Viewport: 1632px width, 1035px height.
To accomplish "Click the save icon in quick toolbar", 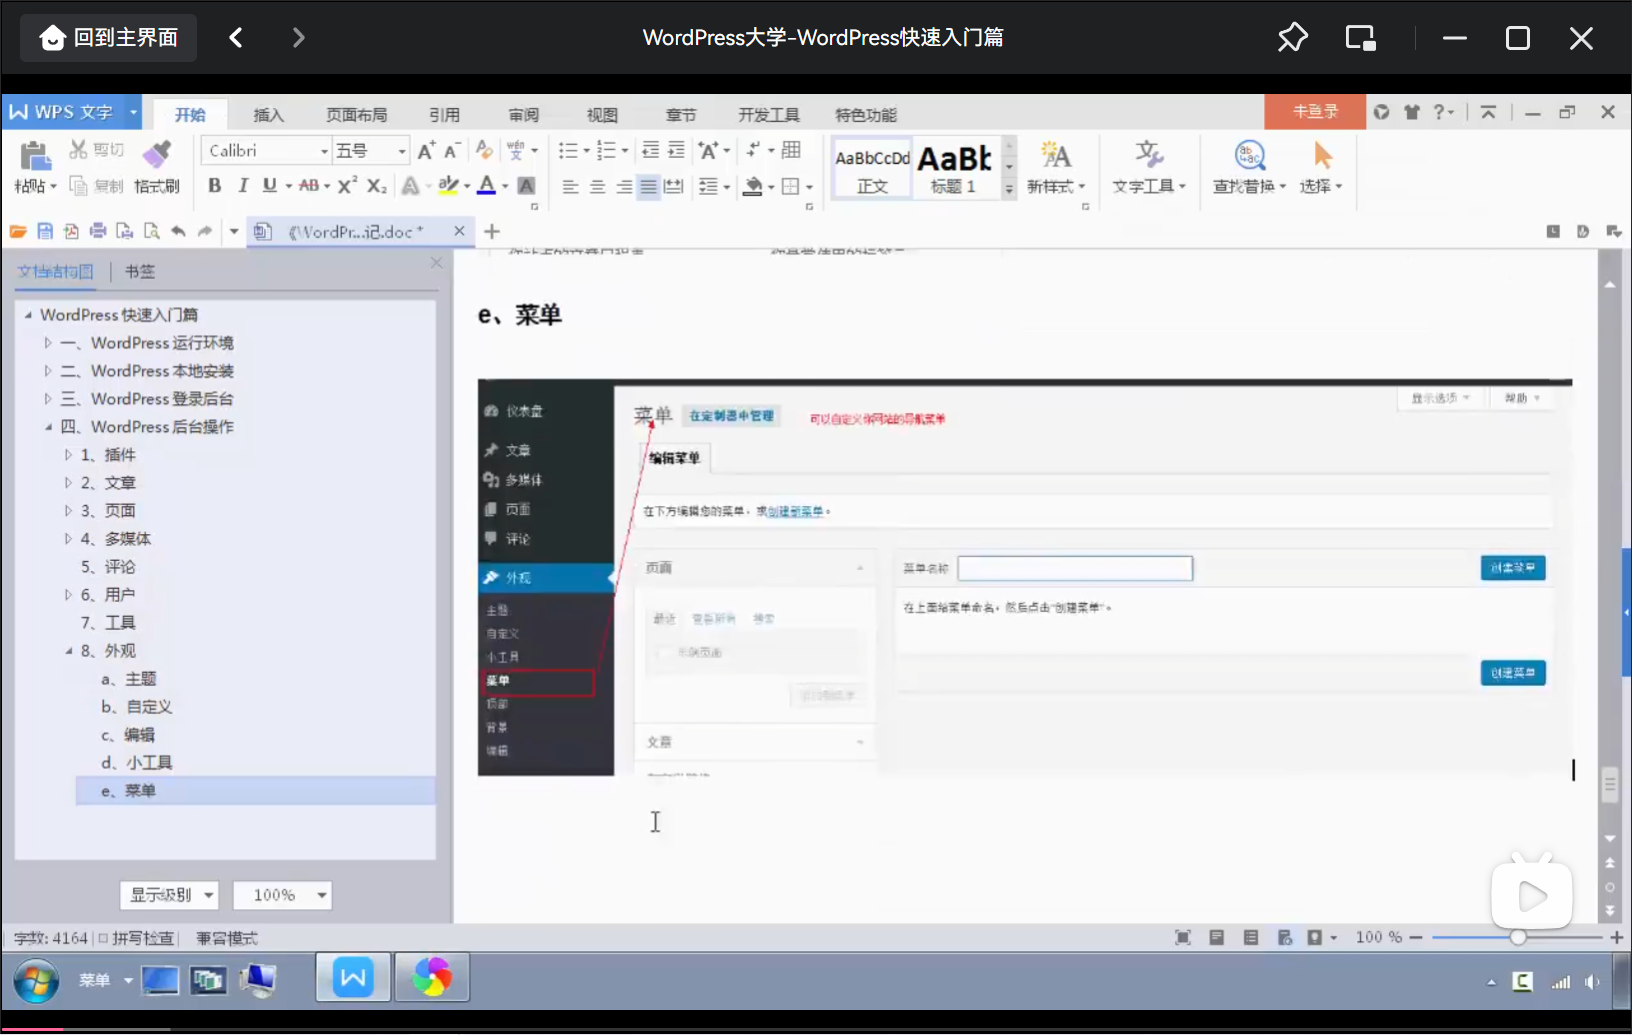I will (45, 231).
